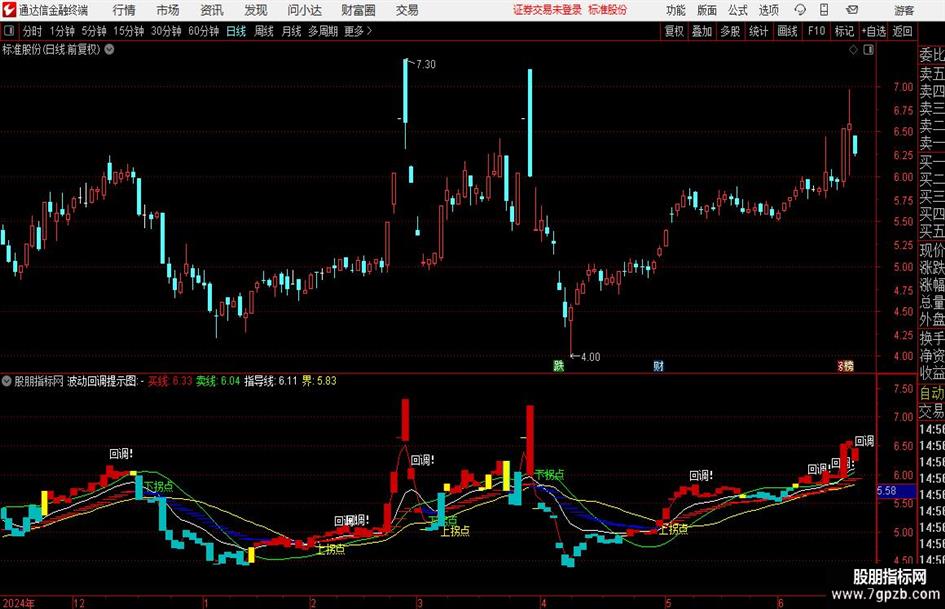Open the 资讯 menu
The width and height of the screenshot is (945, 609).
point(212,10)
